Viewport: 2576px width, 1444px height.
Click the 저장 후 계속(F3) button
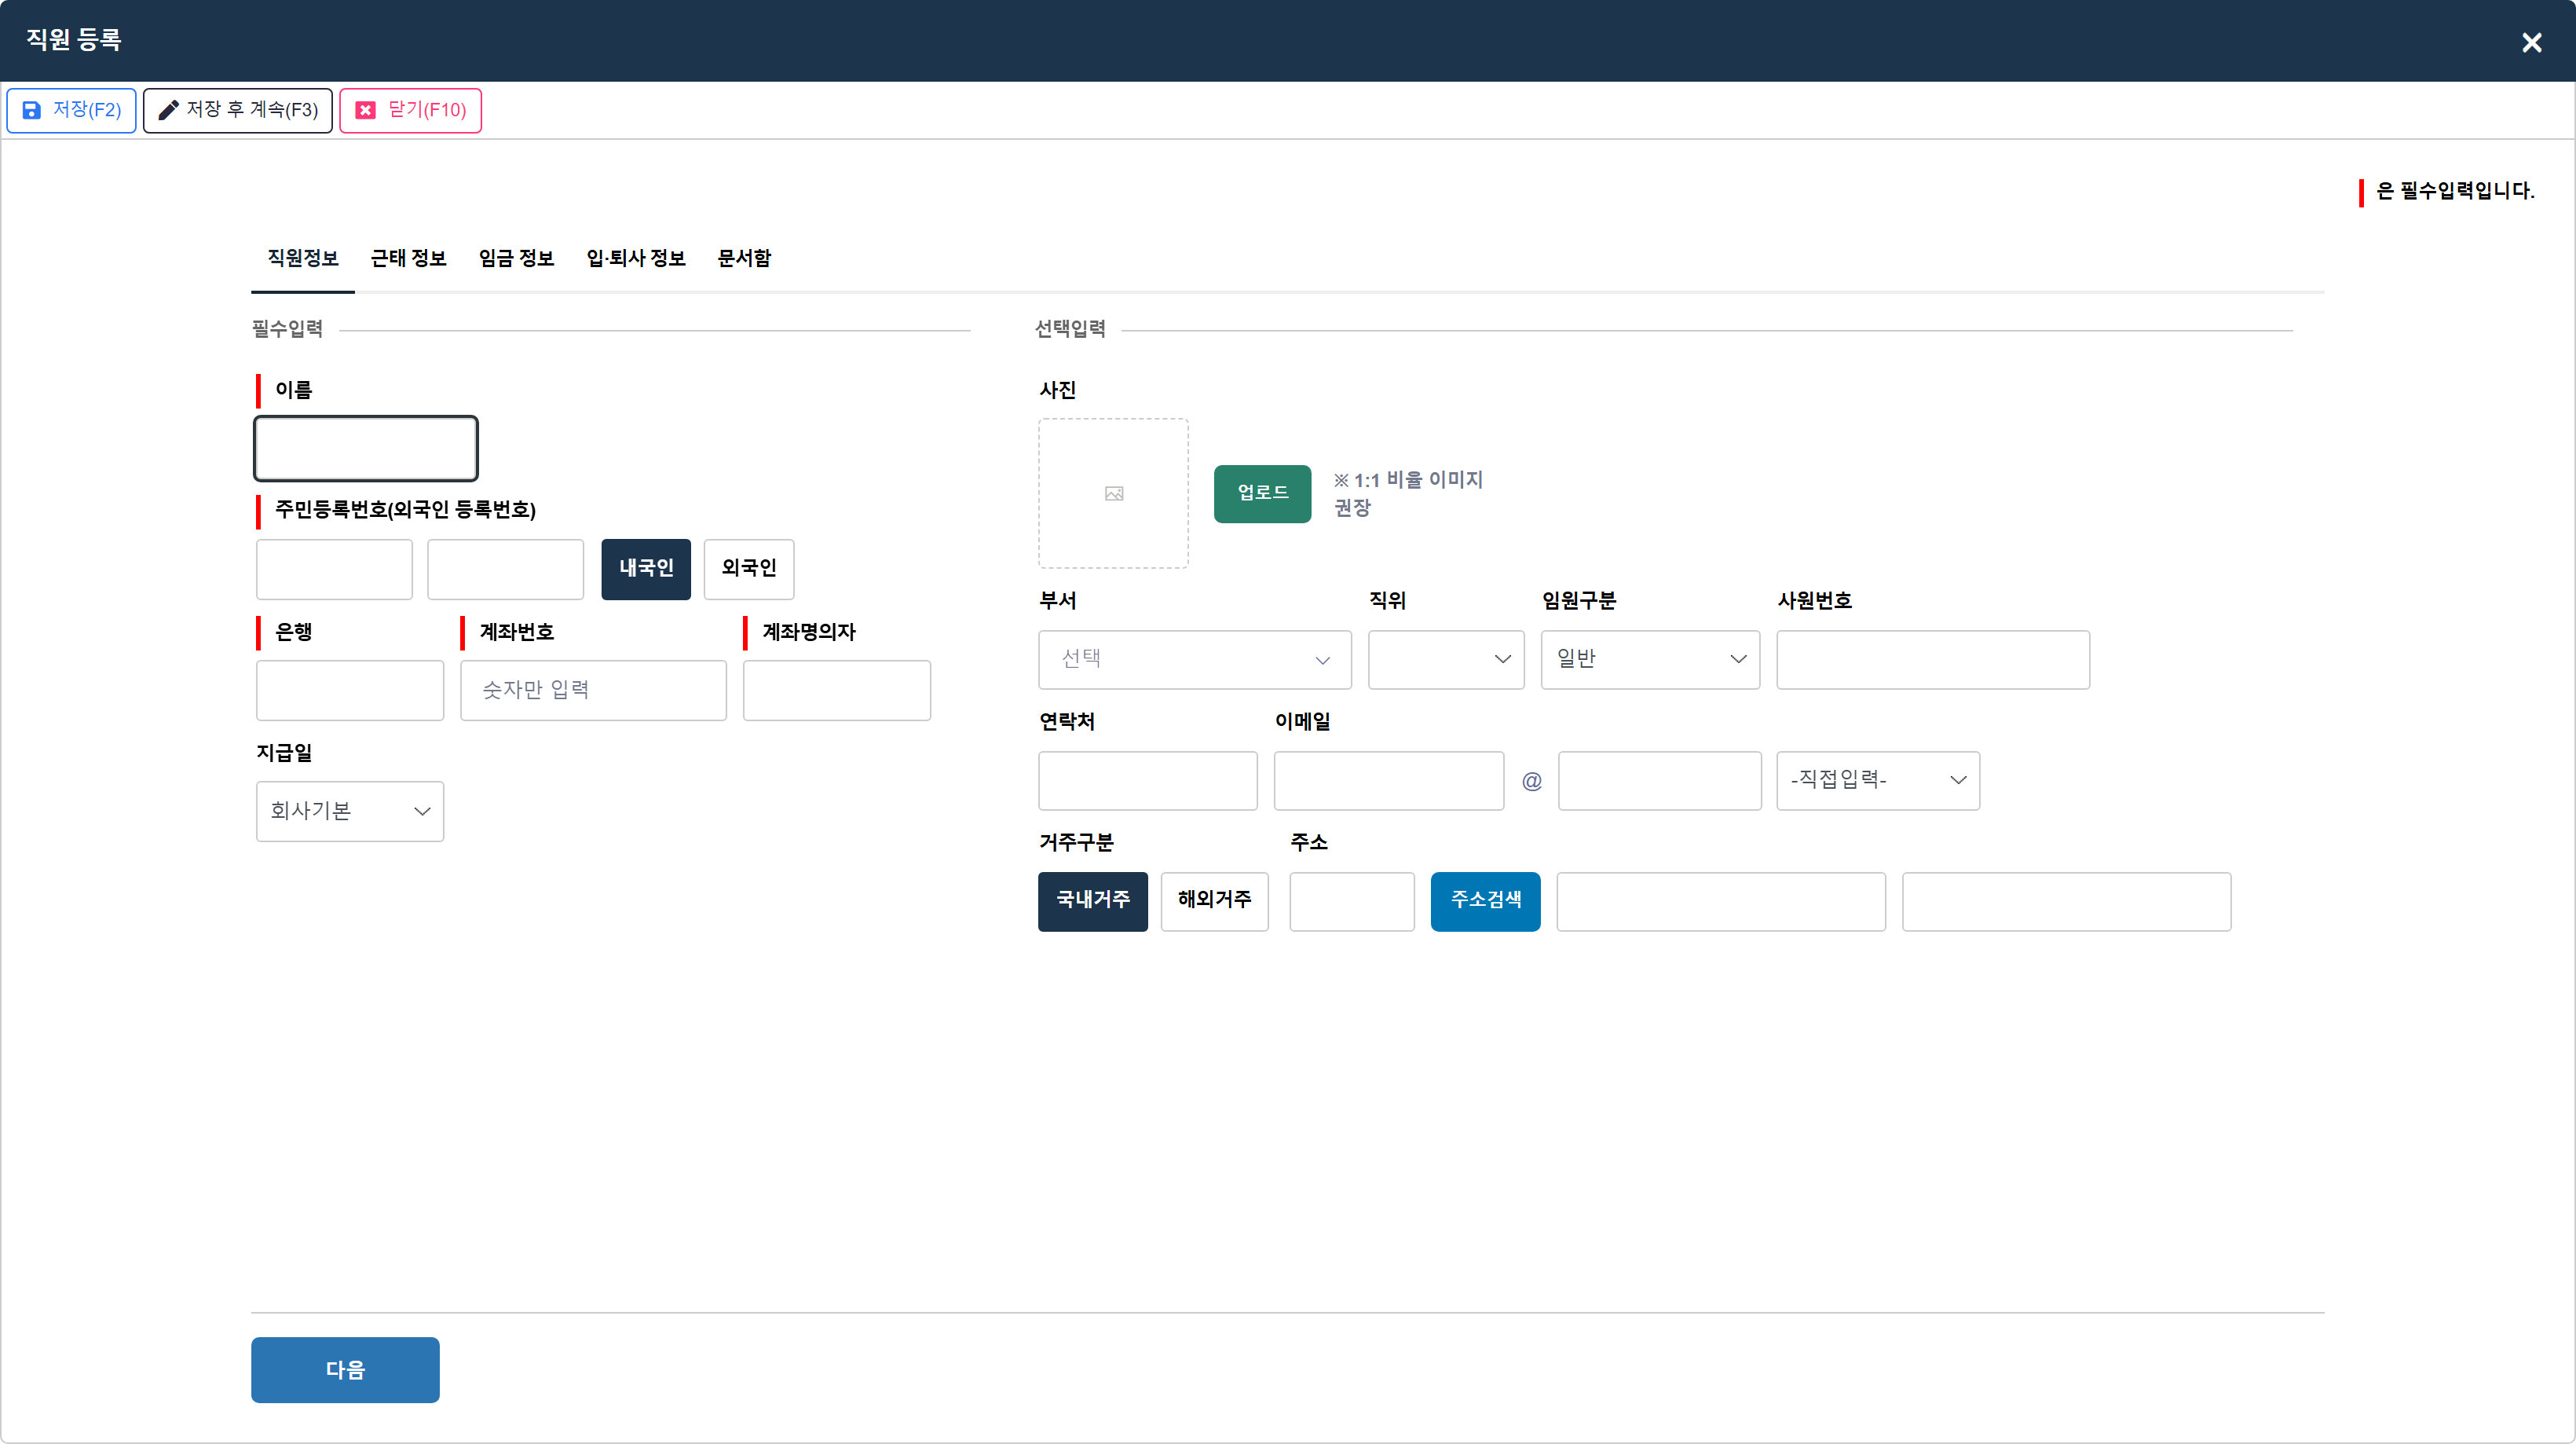point(238,110)
